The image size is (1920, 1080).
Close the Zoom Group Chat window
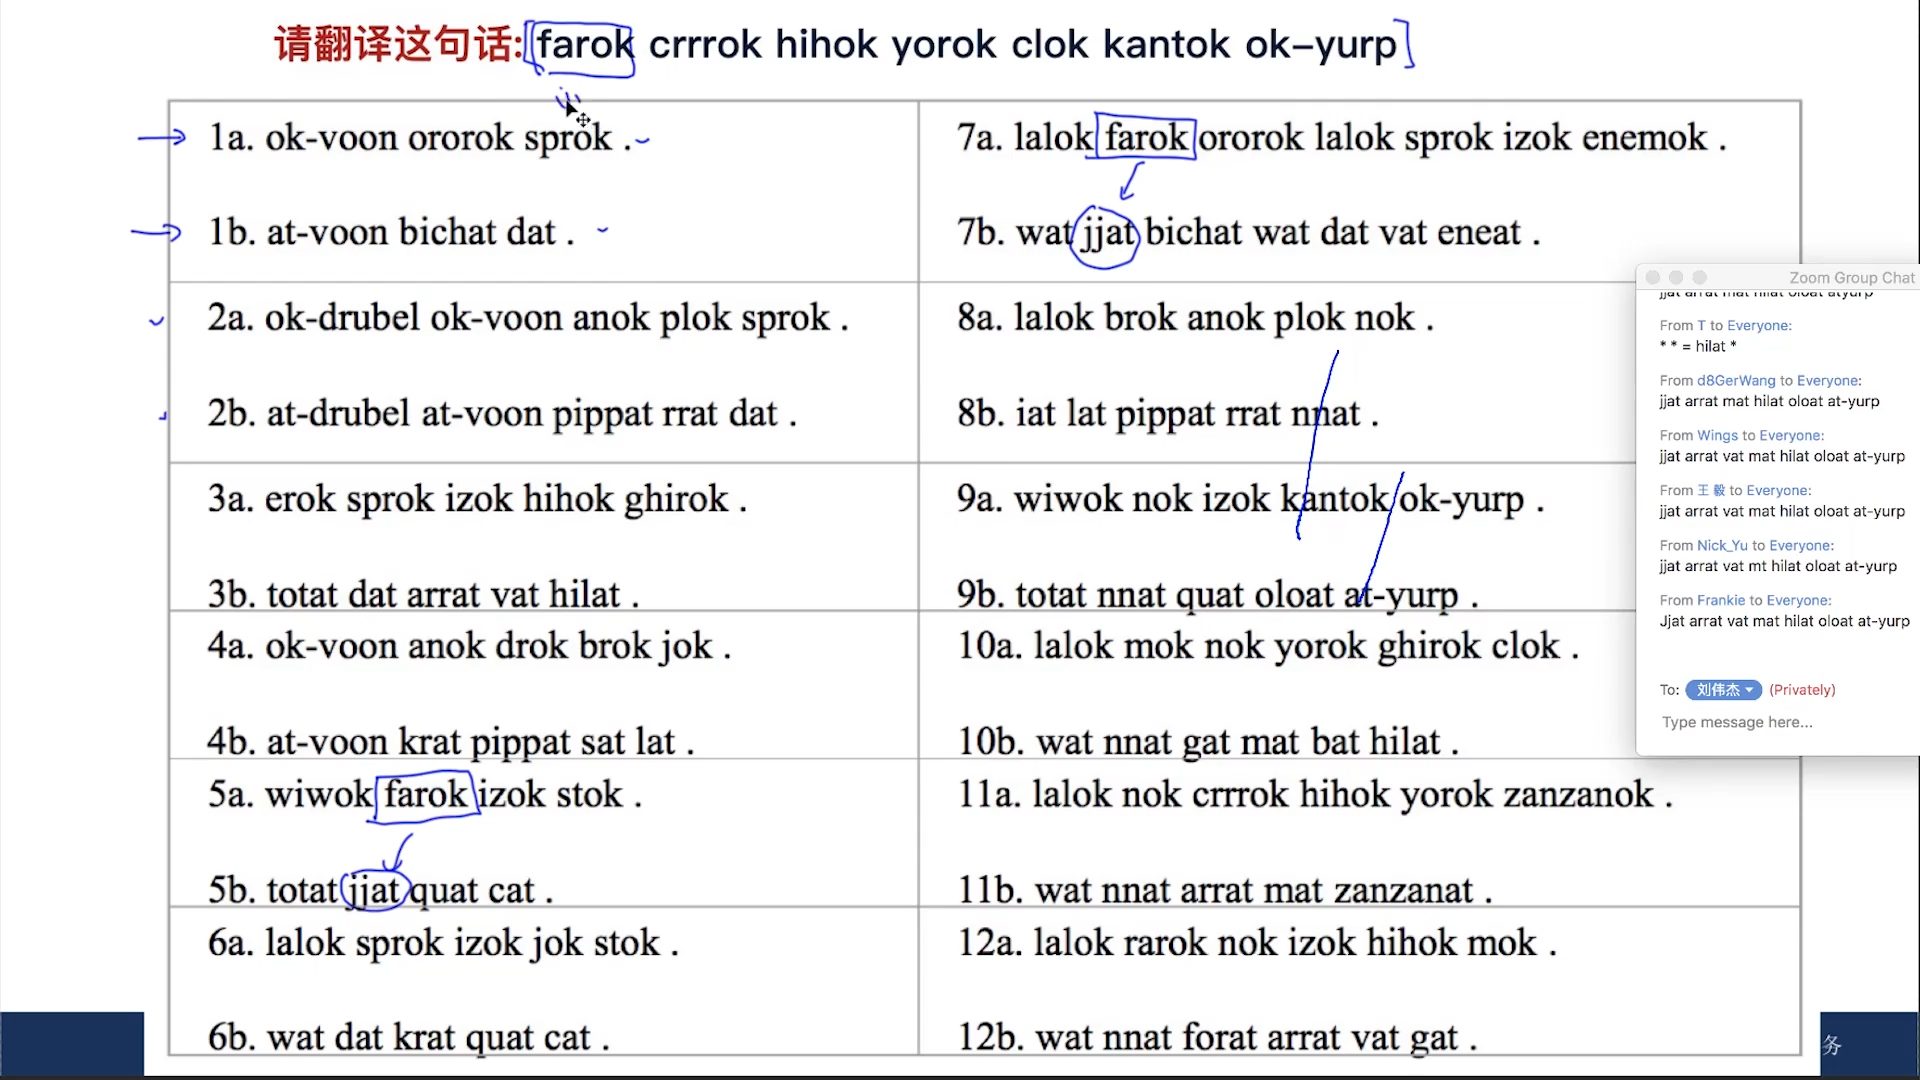point(1653,277)
